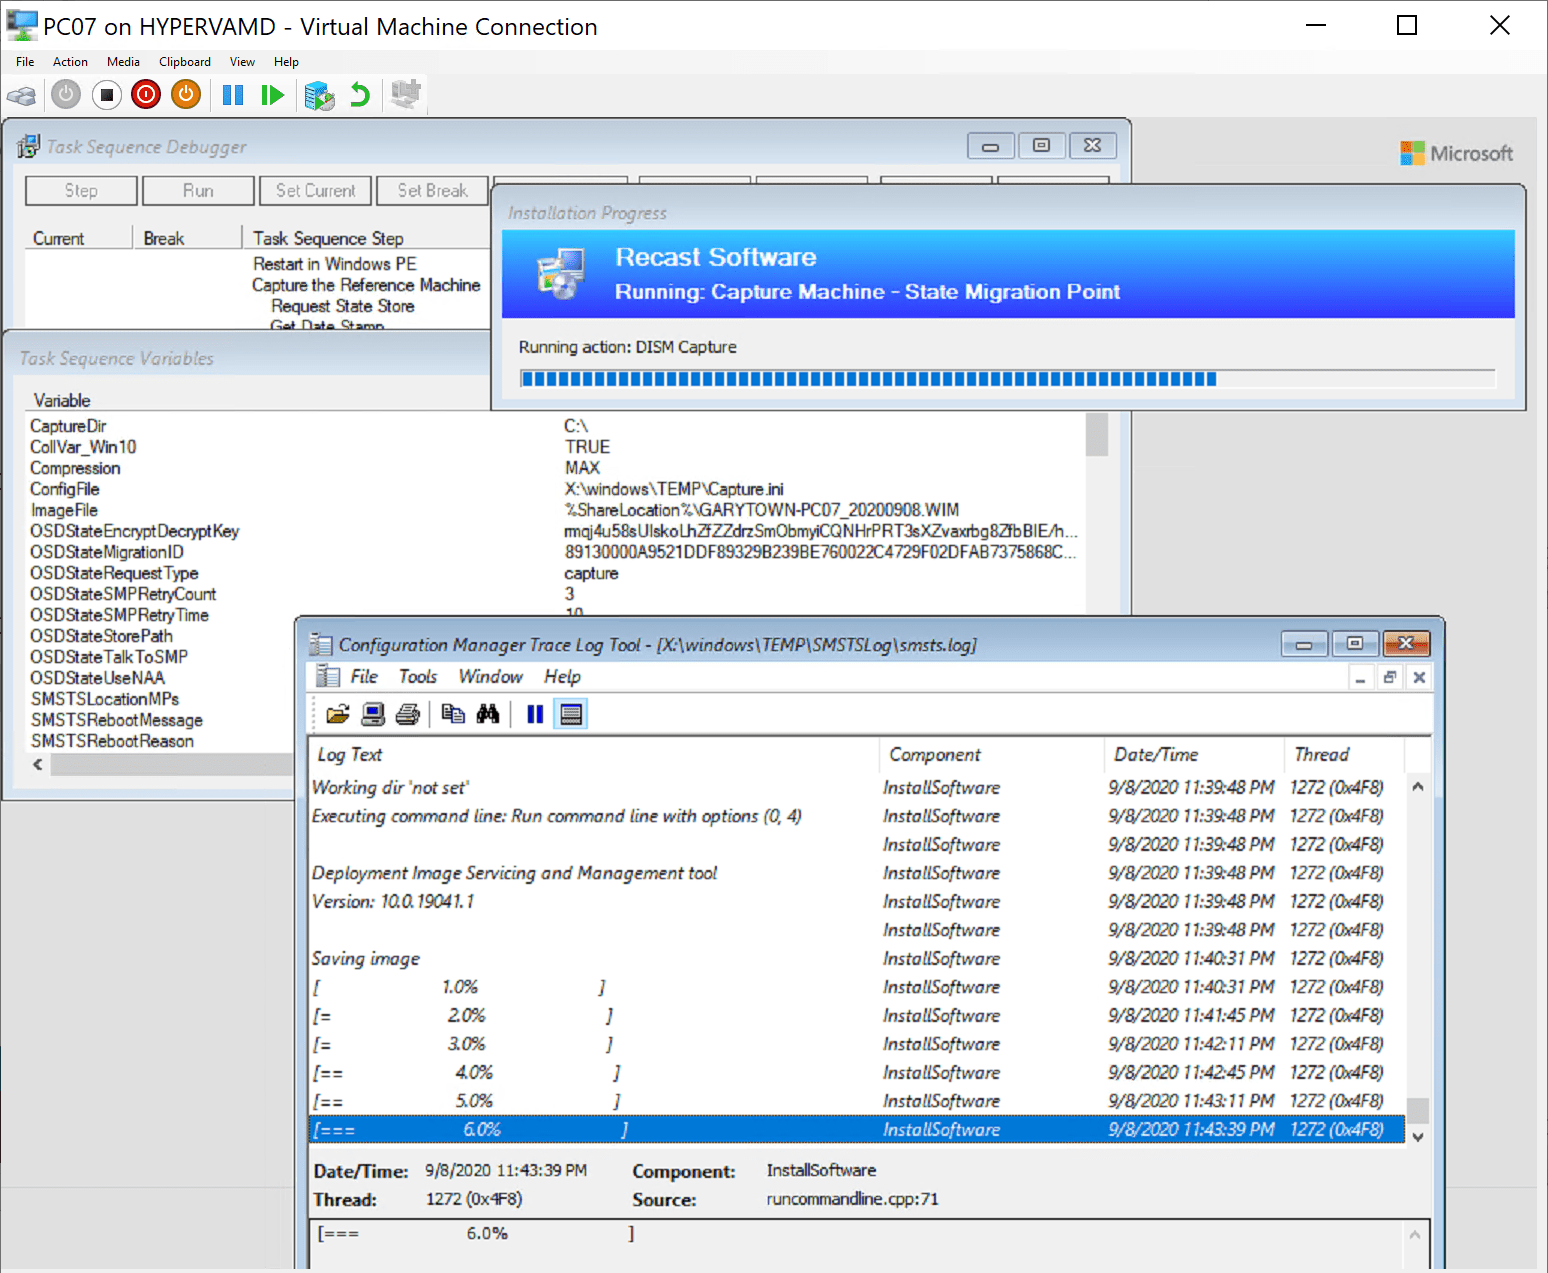This screenshot has height=1273, width=1548.
Task: Revert the VM using the green undo arrow
Action: pyautogui.click(x=359, y=94)
